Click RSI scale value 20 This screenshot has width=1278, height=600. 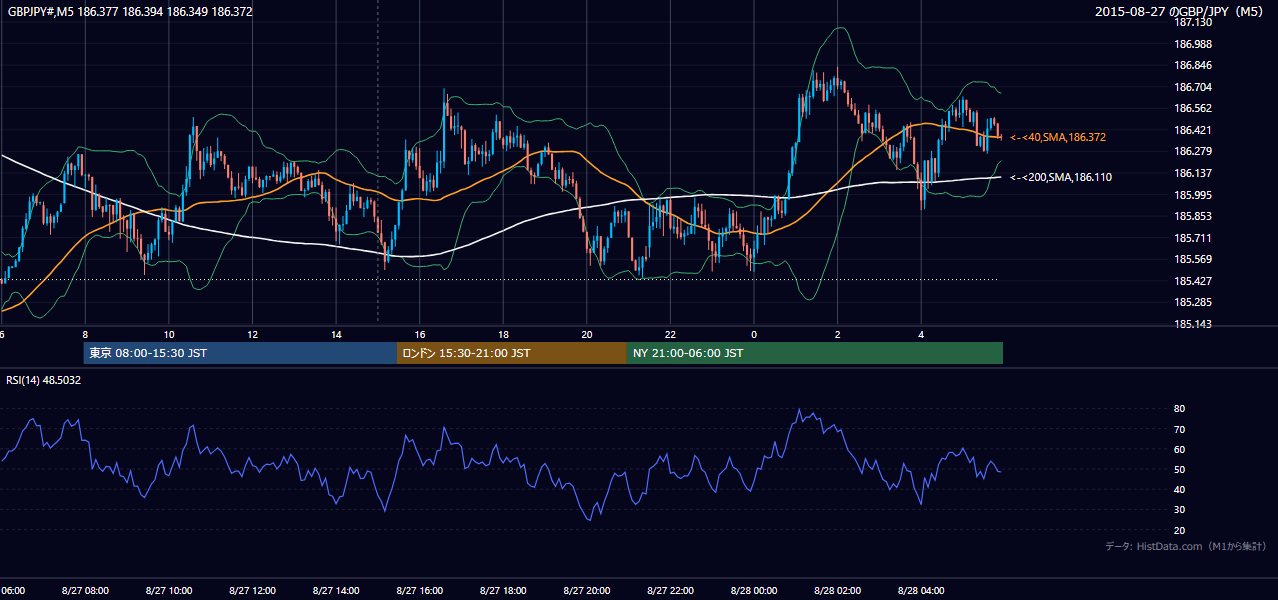[x=1179, y=530]
